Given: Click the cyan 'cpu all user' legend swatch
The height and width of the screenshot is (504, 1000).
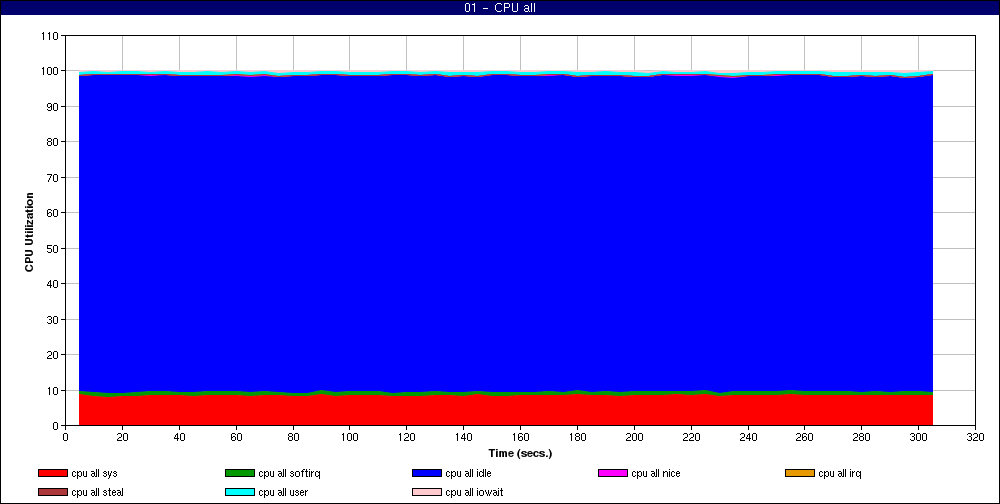Looking at the screenshot, I should point(239,492).
